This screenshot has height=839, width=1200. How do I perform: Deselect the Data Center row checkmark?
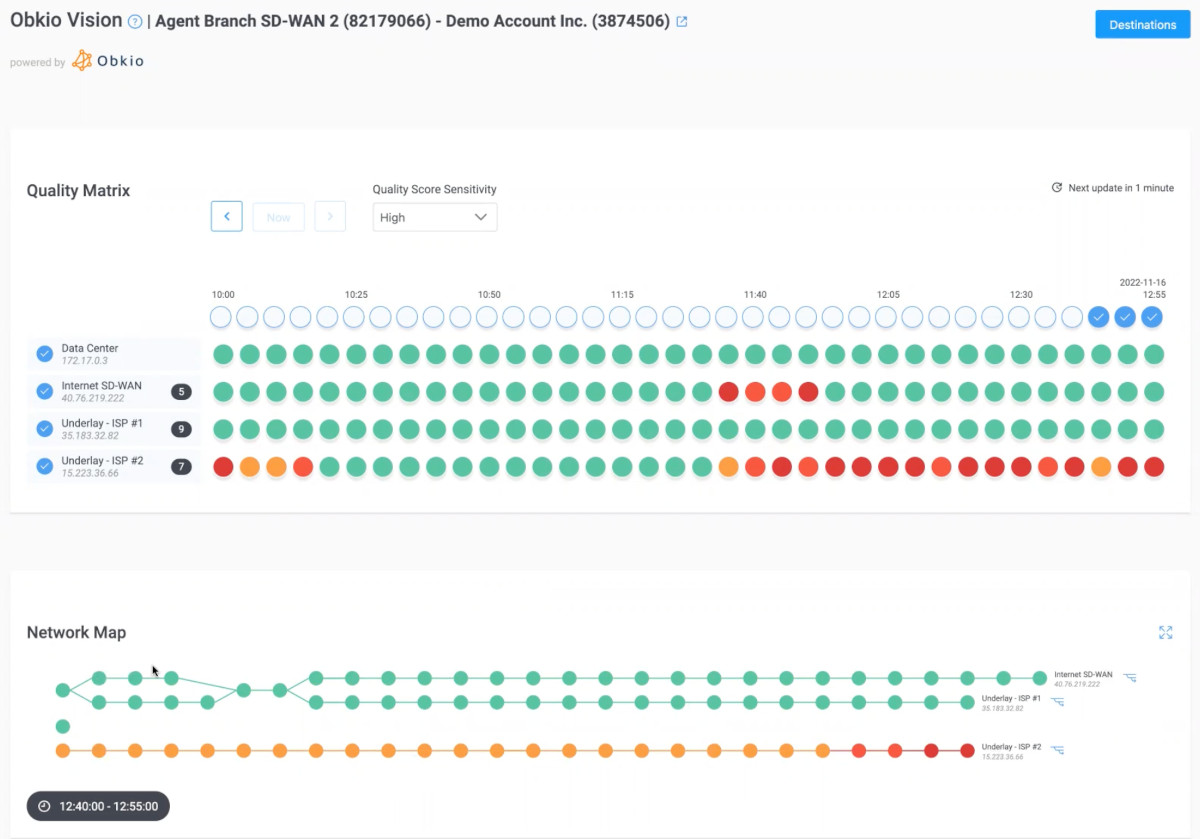click(44, 353)
